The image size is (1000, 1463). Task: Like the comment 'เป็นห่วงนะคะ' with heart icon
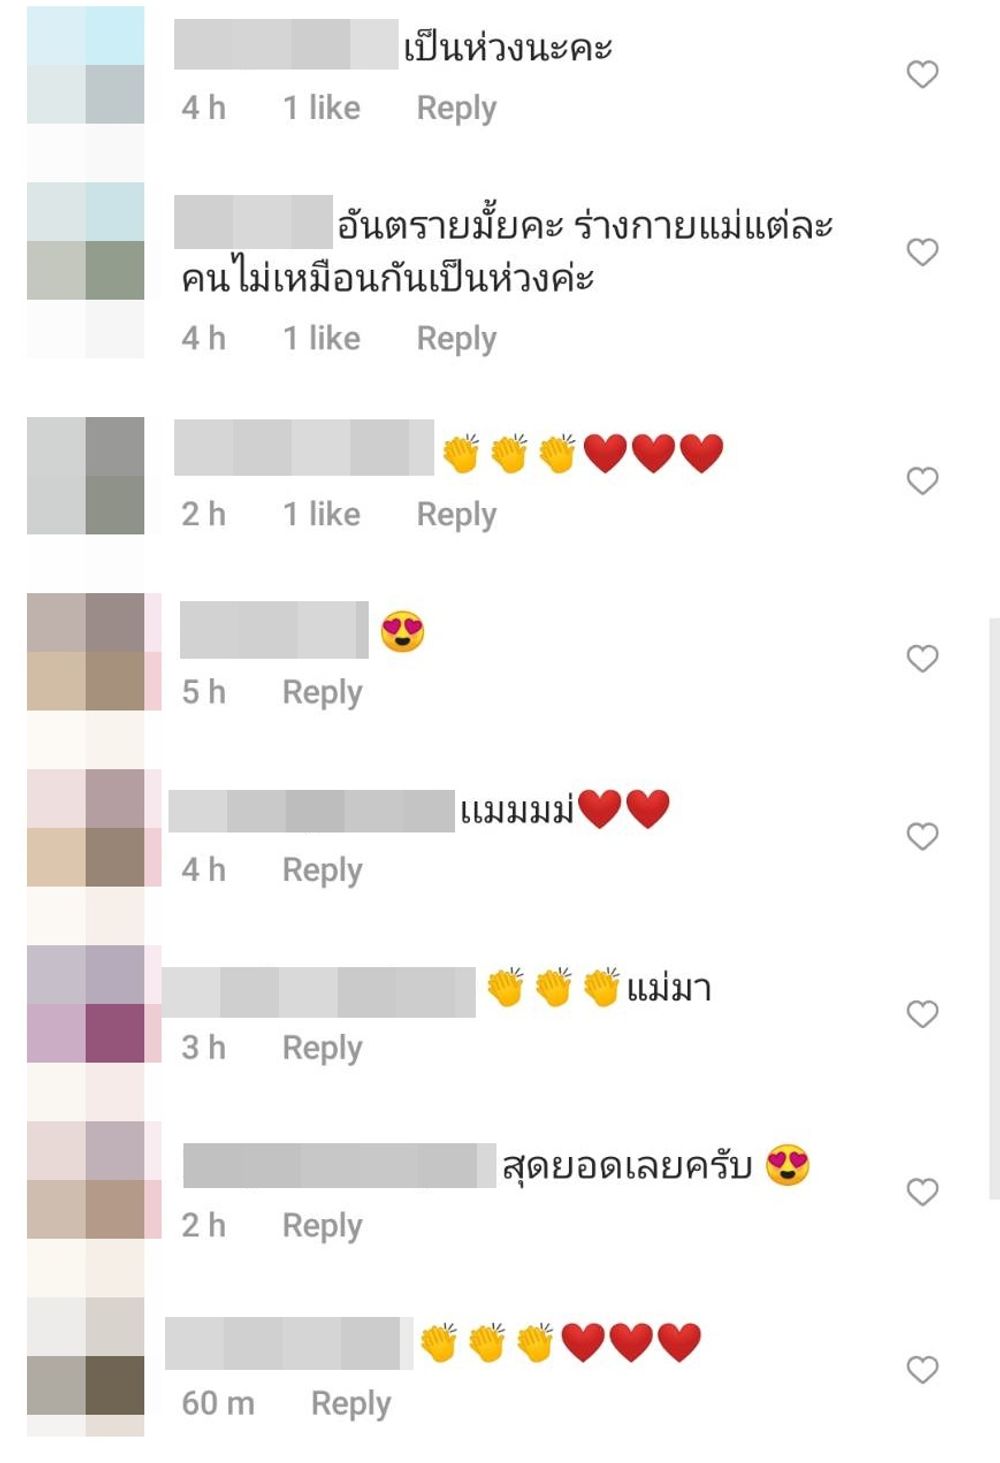[922, 74]
